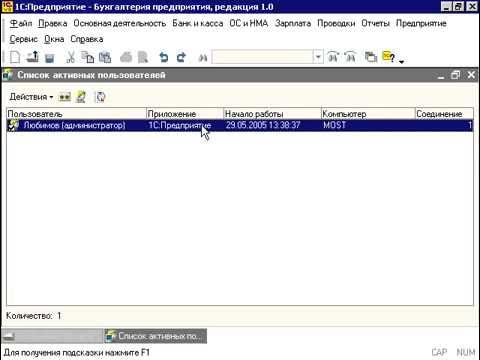Click the Print preview toolbar icon
The height and width of the screenshot is (360, 480).
pyautogui.click(x=143, y=57)
